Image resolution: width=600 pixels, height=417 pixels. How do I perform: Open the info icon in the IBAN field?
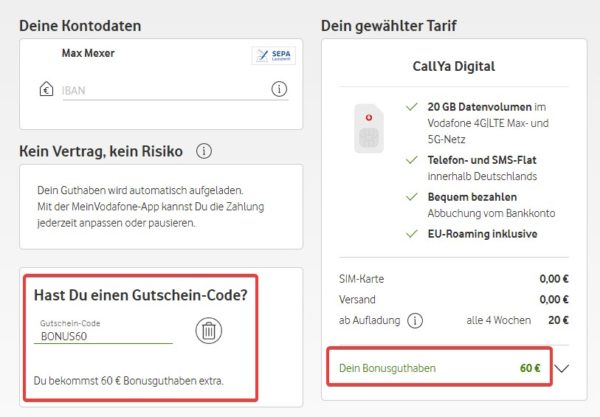[280, 90]
